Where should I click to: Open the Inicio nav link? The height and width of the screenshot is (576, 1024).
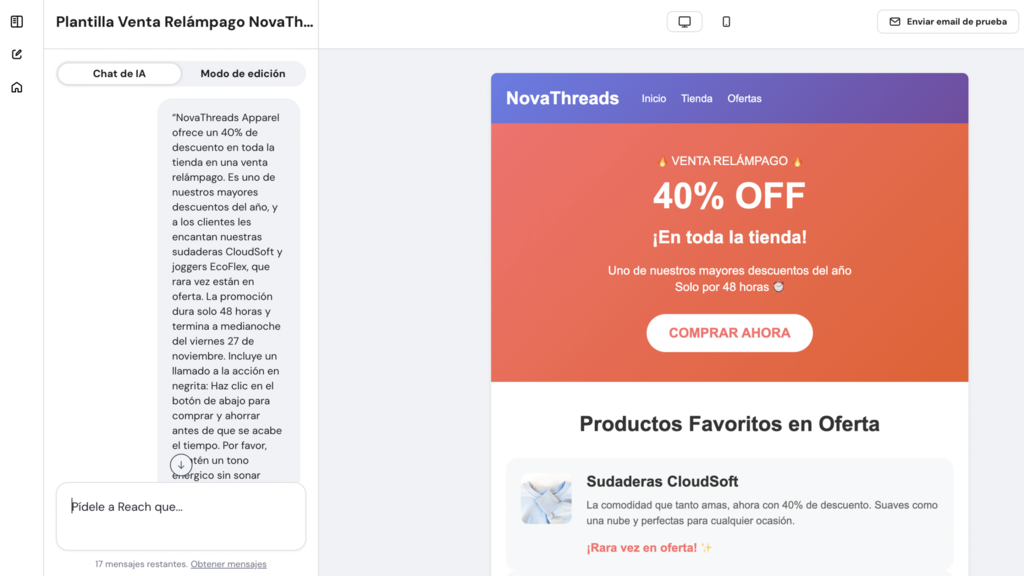[654, 99]
